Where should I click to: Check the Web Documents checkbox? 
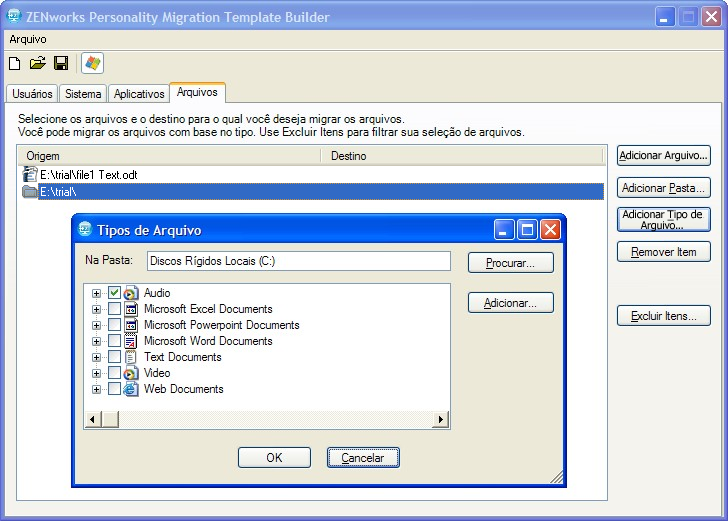click(114, 389)
